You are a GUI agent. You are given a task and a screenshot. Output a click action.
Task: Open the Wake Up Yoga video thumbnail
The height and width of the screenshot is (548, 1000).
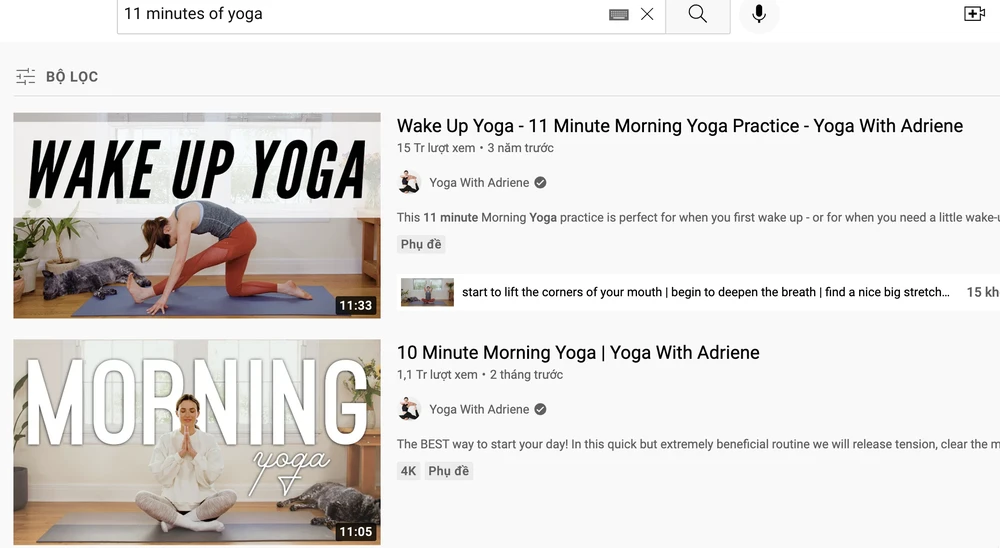pos(197,216)
